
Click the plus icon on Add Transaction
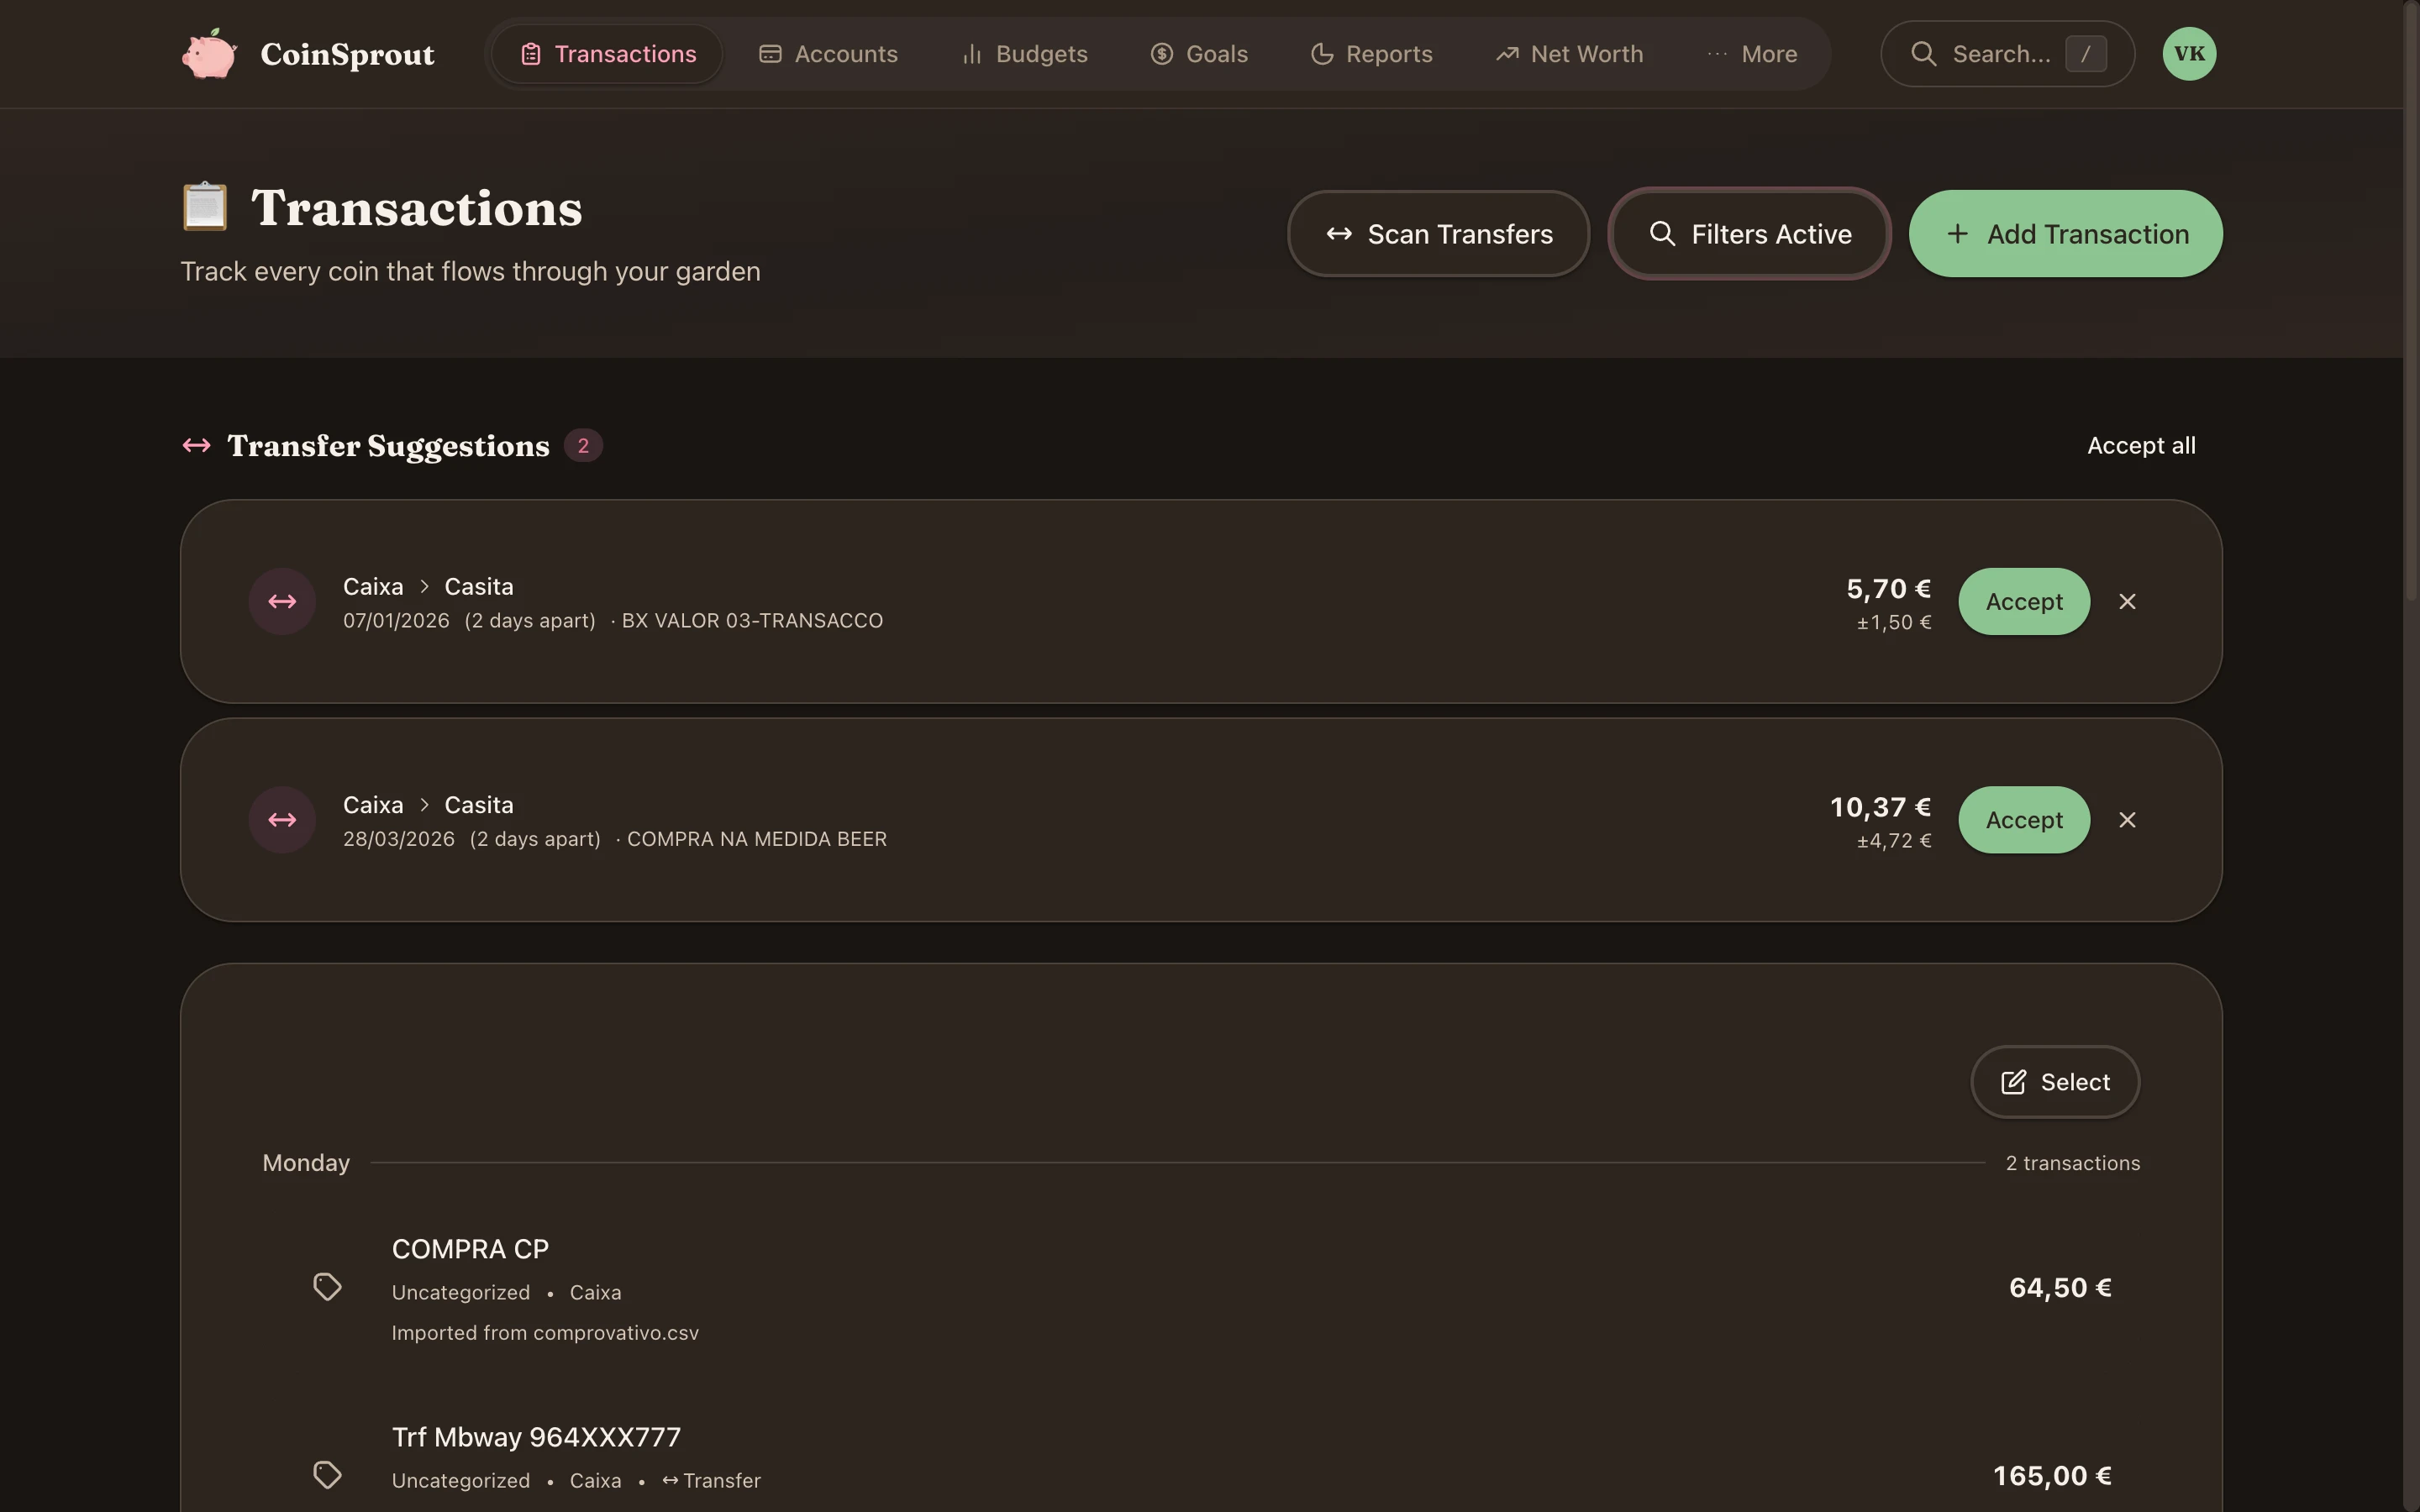pyautogui.click(x=1959, y=233)
